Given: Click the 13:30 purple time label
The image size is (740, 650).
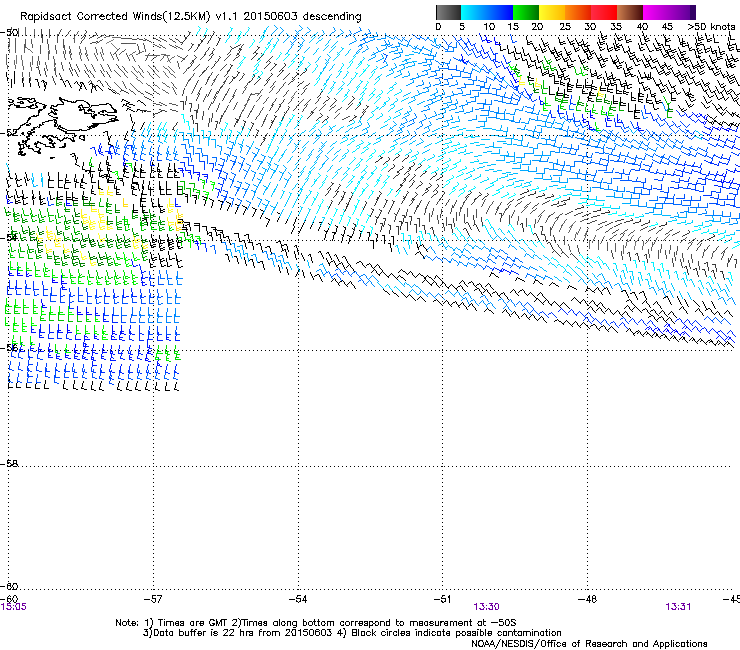Looking at the screenshot, I should point(487,607).
